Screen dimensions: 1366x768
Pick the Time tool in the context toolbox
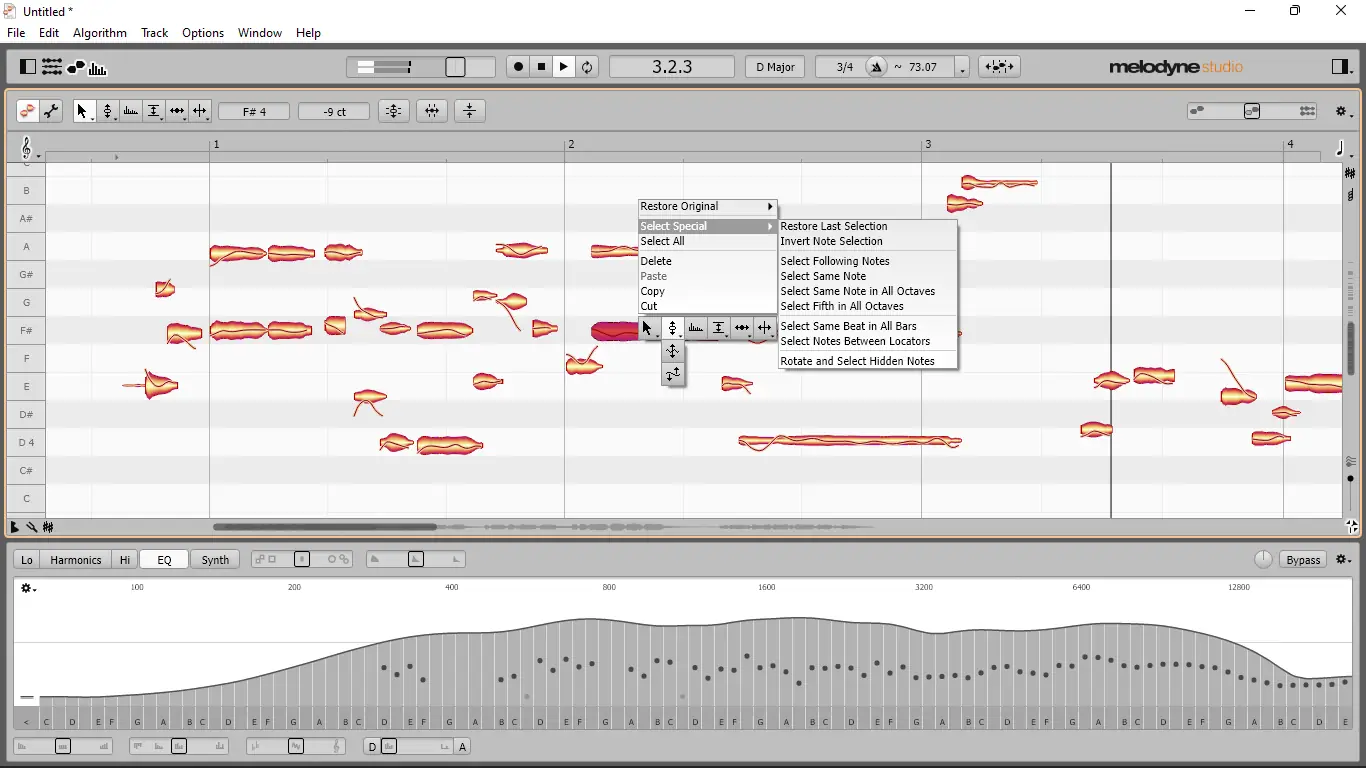tap(742, 328)
